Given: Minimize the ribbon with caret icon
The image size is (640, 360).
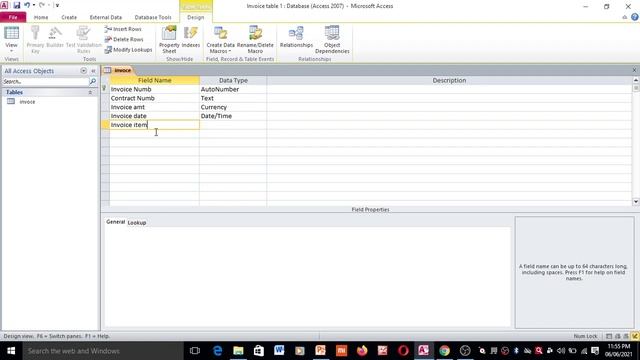Looking at the screenshot, I should (x=624, y=17).
